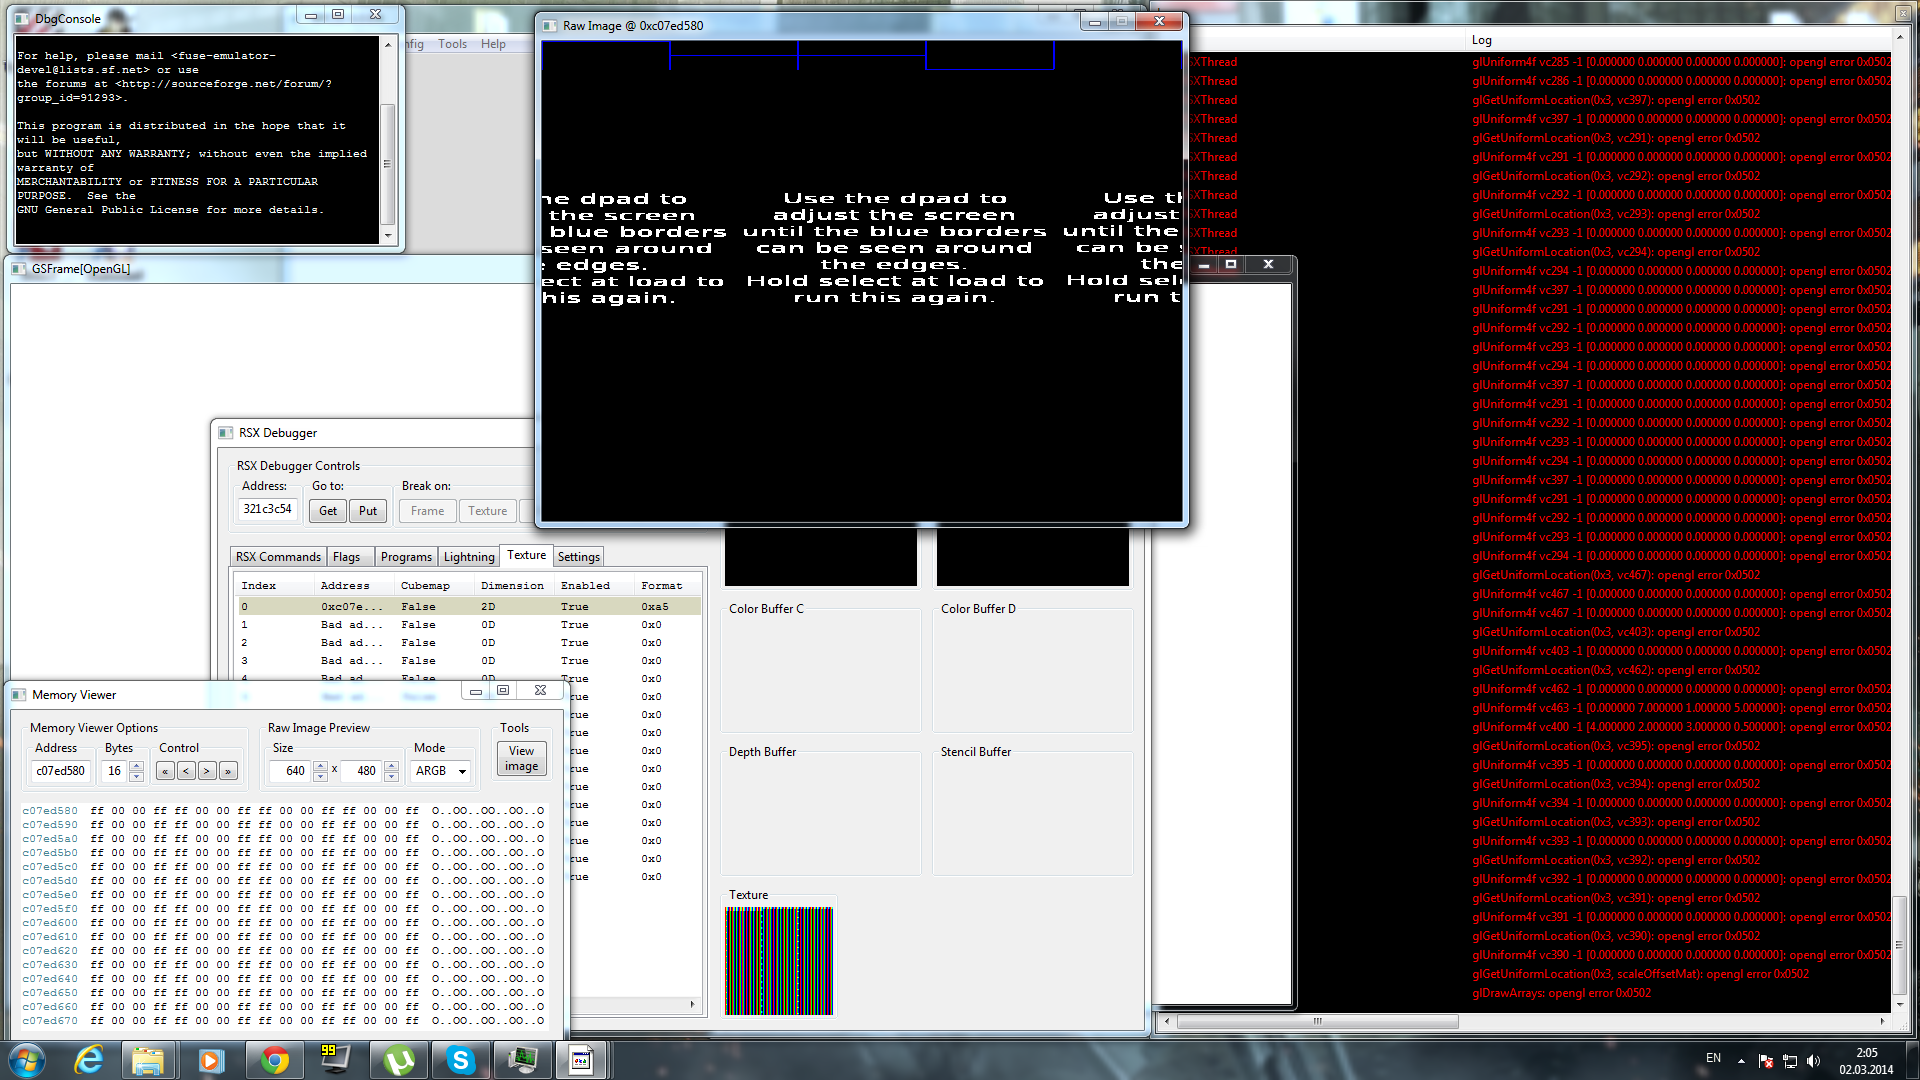This screenshot has height=1080, width=1920.
Task: Open Google Chrome from the taskbar
Action: click(x=274, y=1060)
